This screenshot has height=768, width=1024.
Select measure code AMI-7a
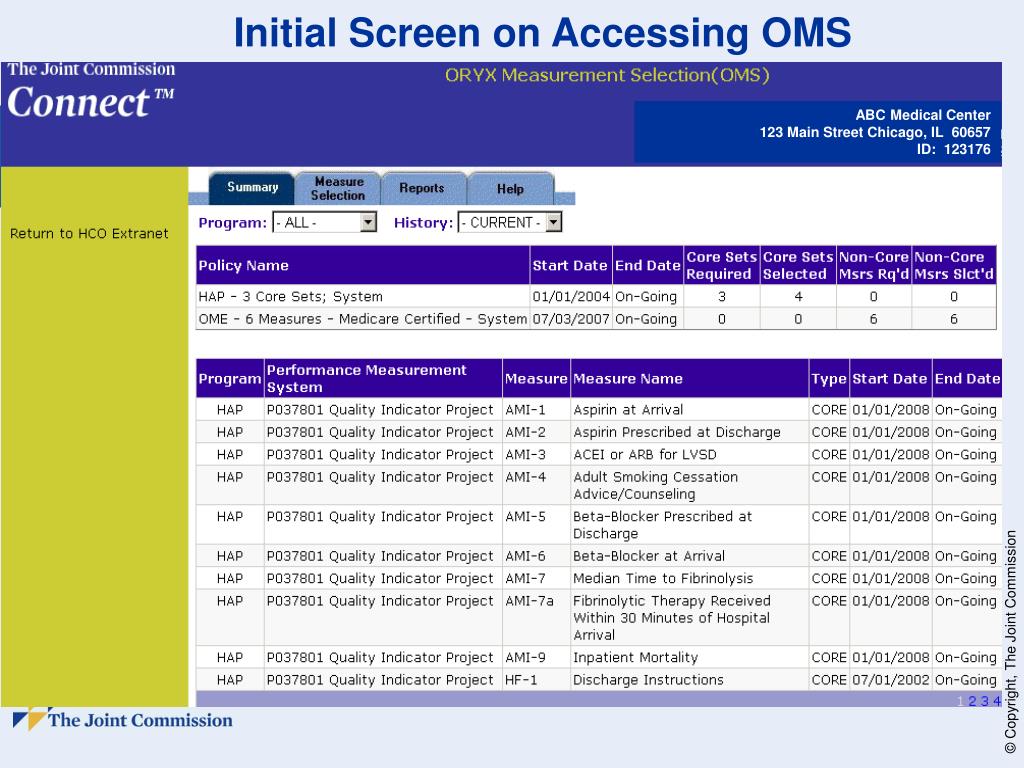pyautogui.click(x=529, y=601)
